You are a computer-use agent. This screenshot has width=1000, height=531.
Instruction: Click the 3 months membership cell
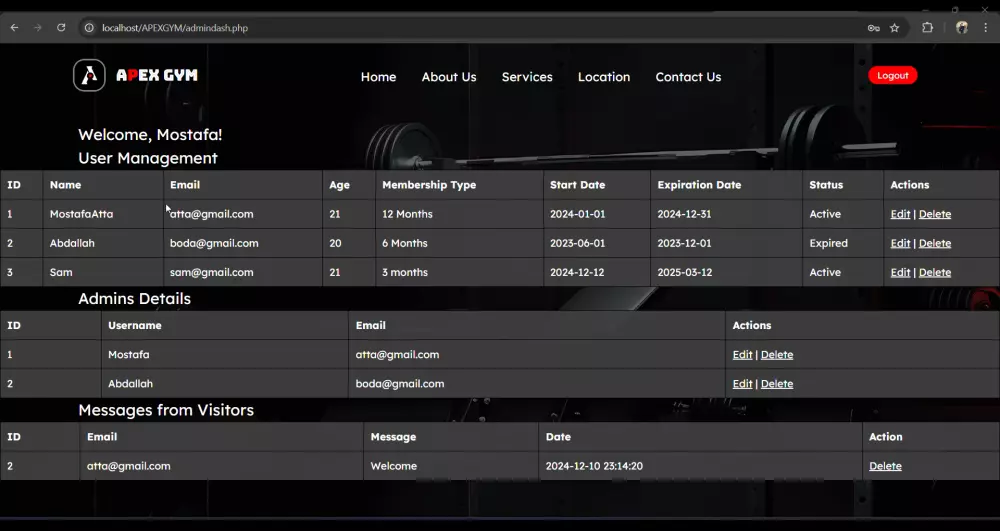[459, 272]
